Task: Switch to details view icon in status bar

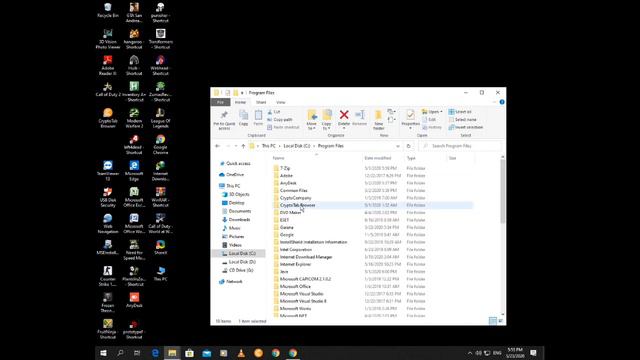Action: [493, 321]
